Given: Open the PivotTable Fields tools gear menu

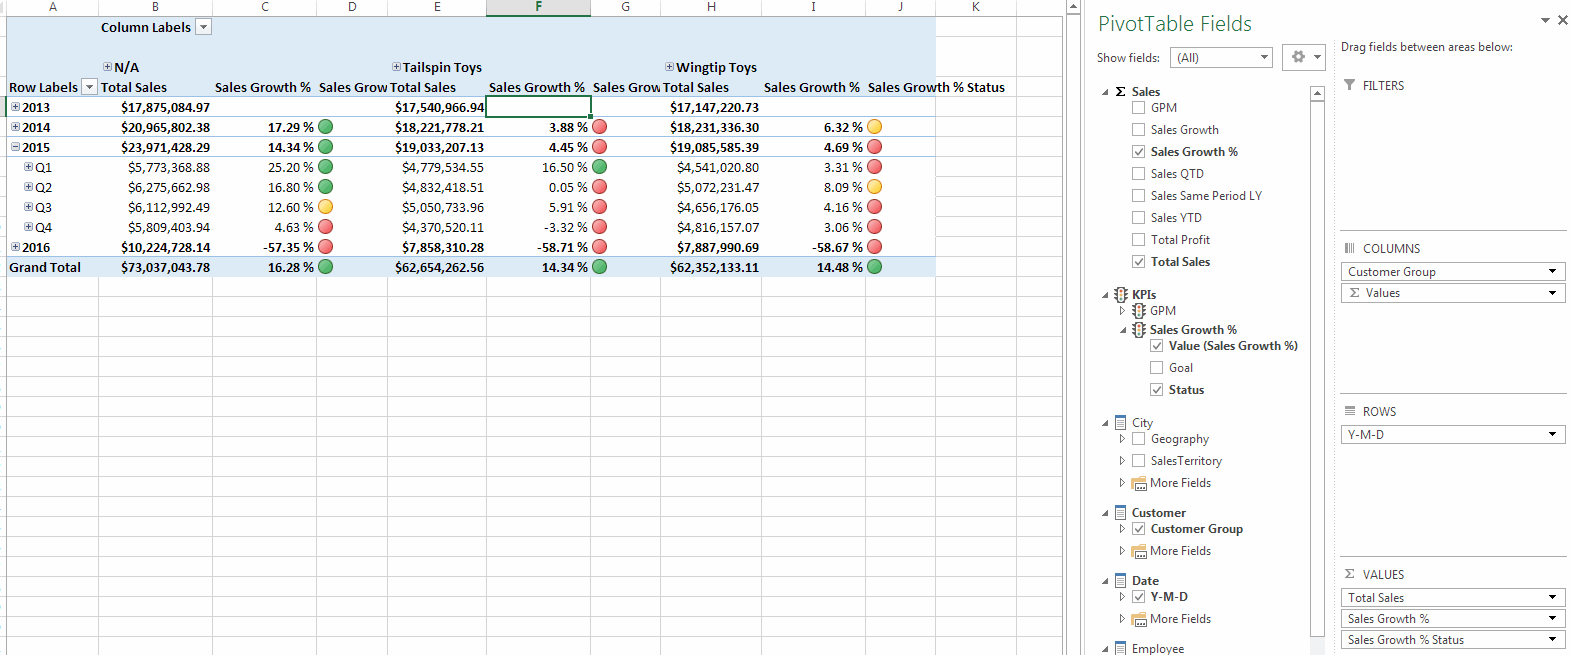Looking at the screenshot, I should 1306,57.
